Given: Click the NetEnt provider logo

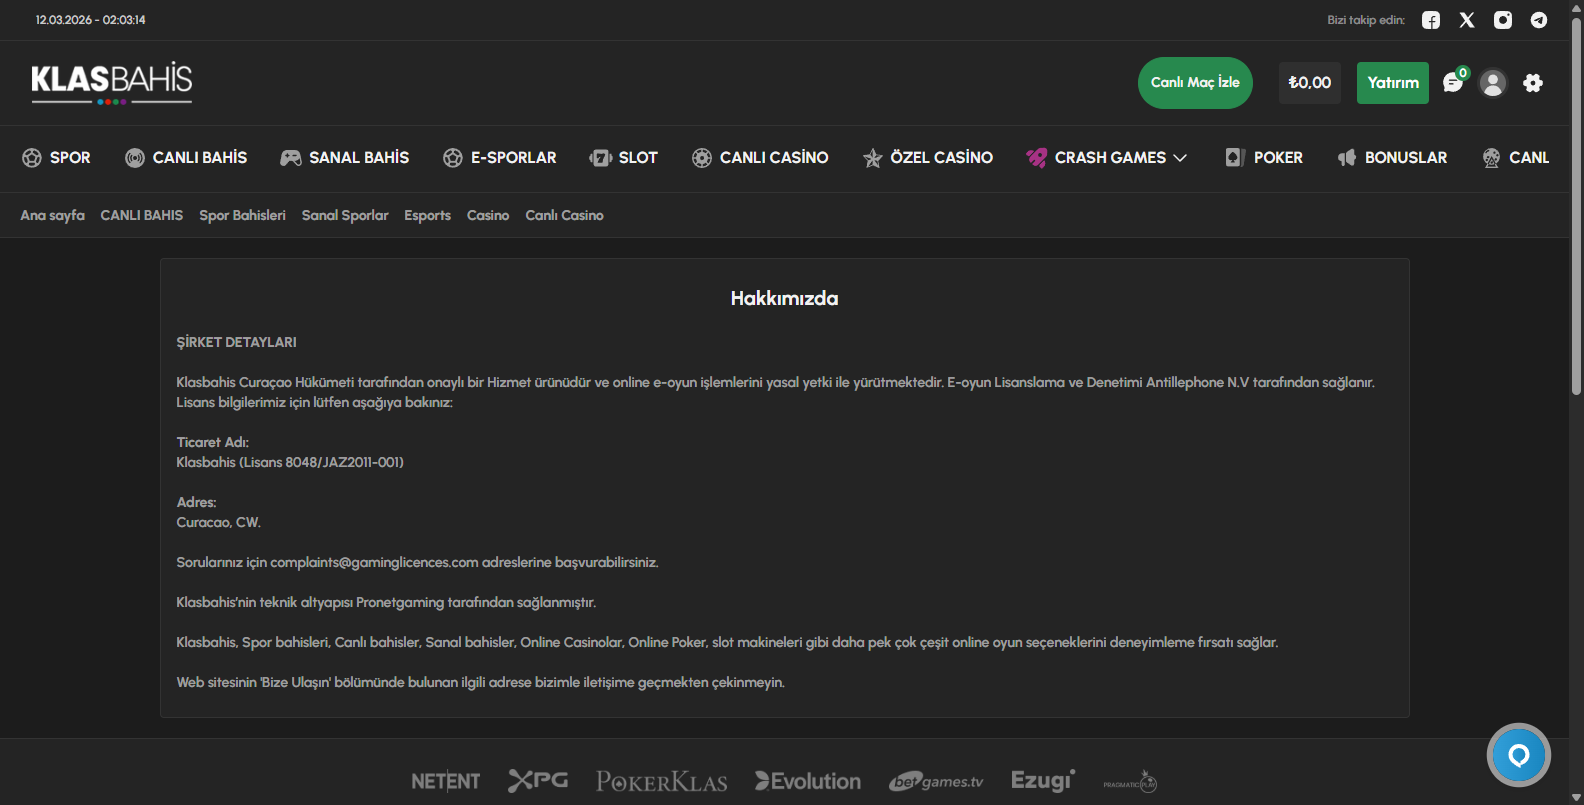Looking at the screenshot, I should click(446, 781).
